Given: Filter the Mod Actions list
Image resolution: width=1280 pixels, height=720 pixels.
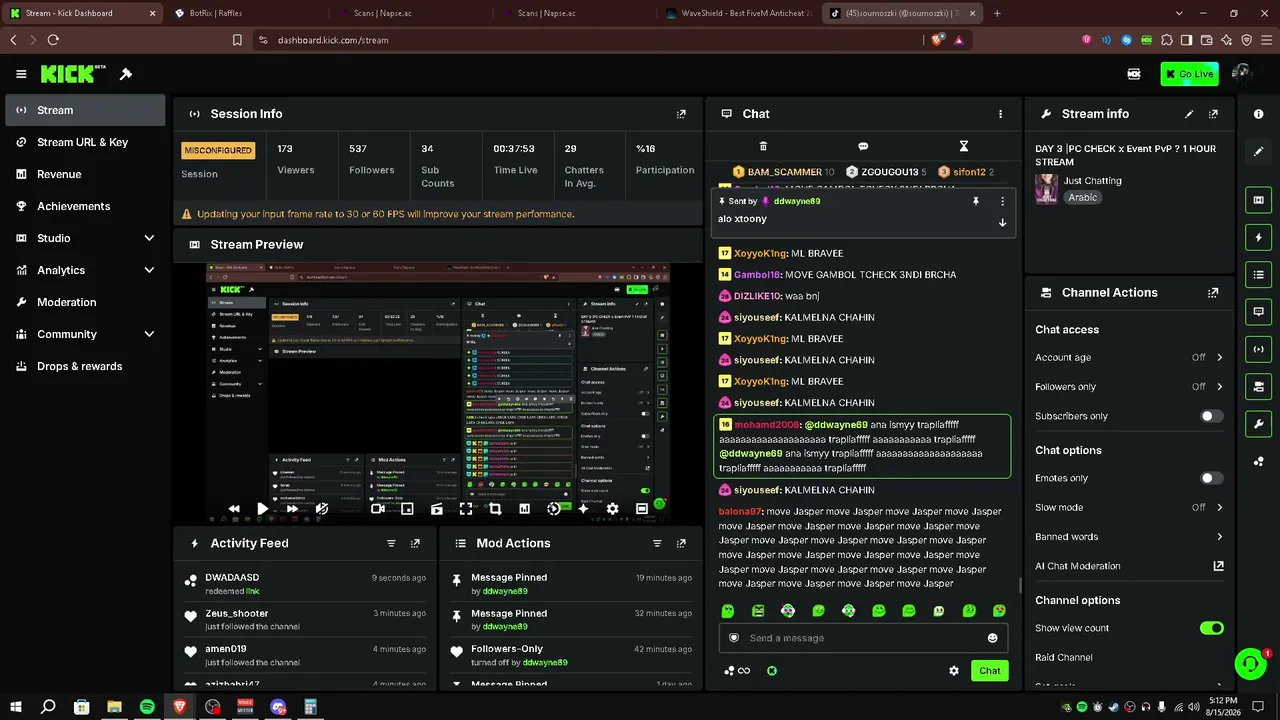Looking at the screenshot, I should [x=657, y=543].
